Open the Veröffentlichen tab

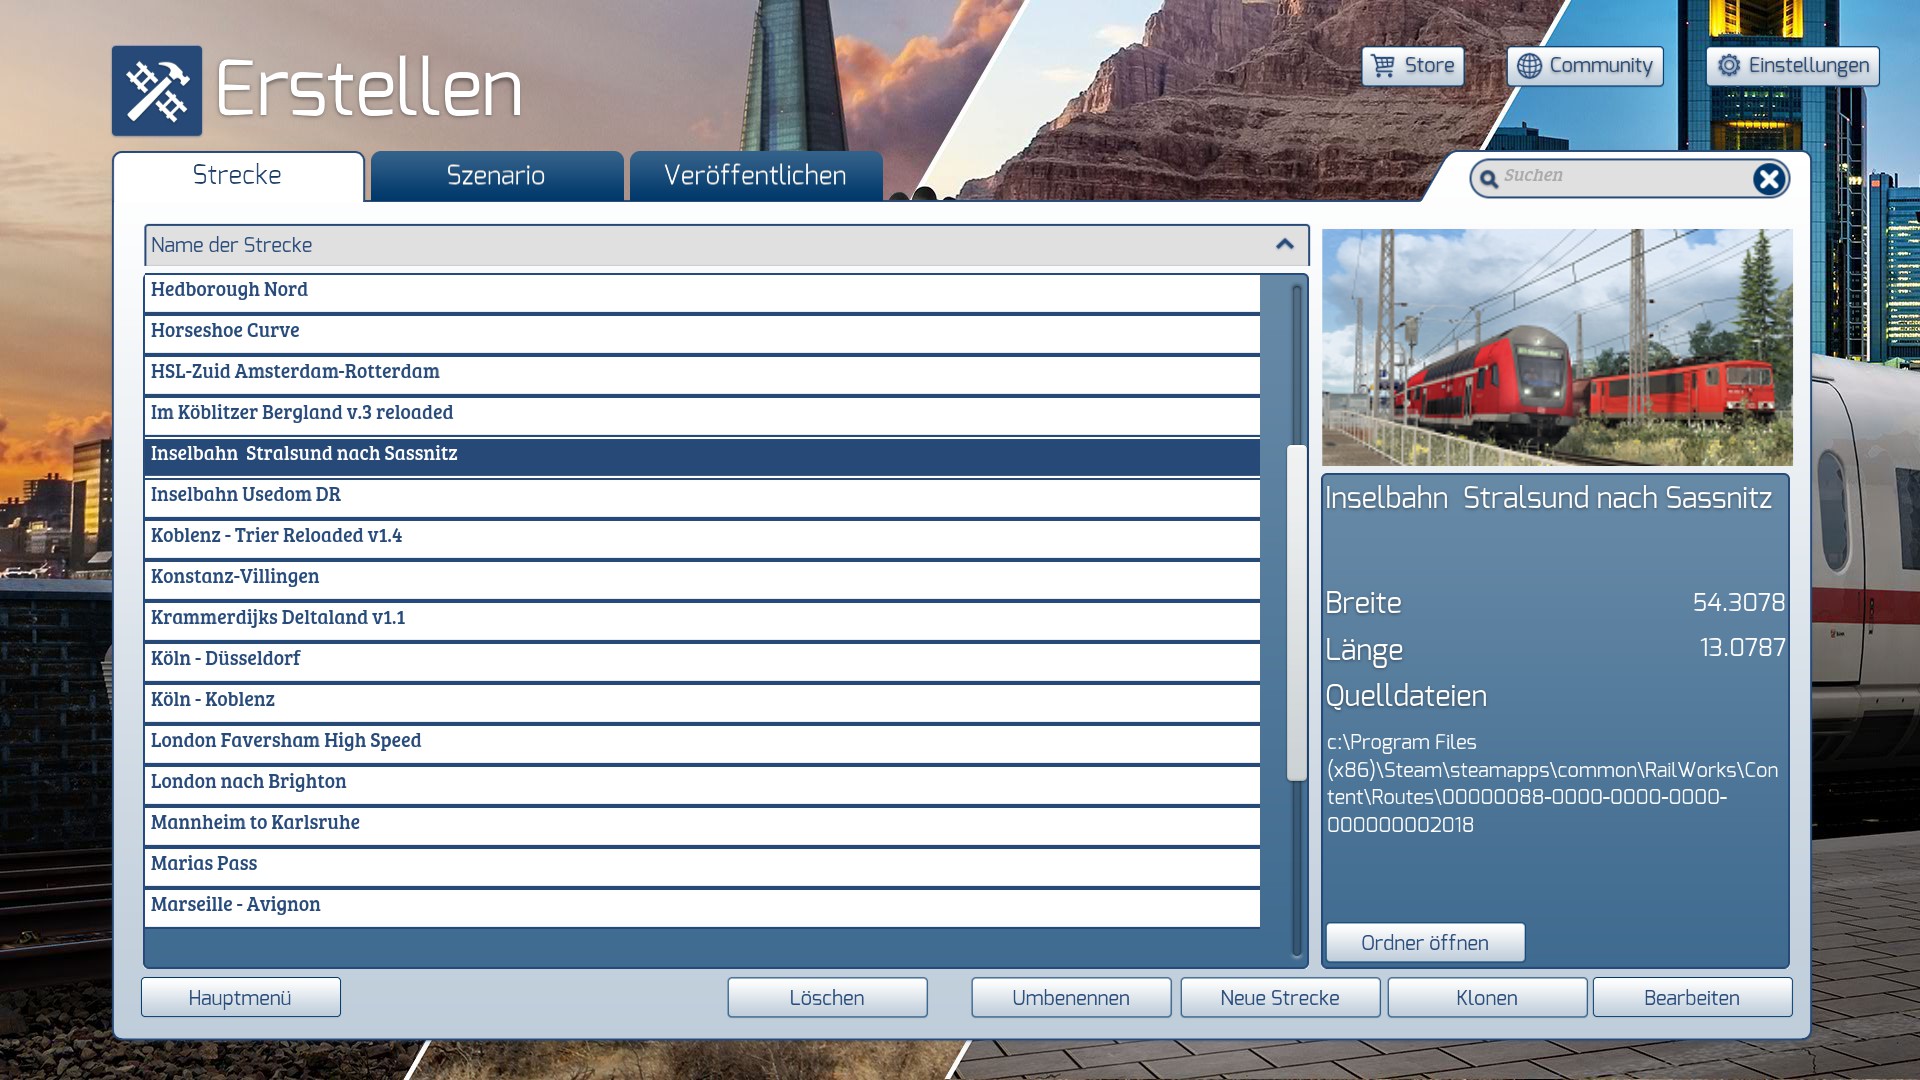click(x=755, y=176)
